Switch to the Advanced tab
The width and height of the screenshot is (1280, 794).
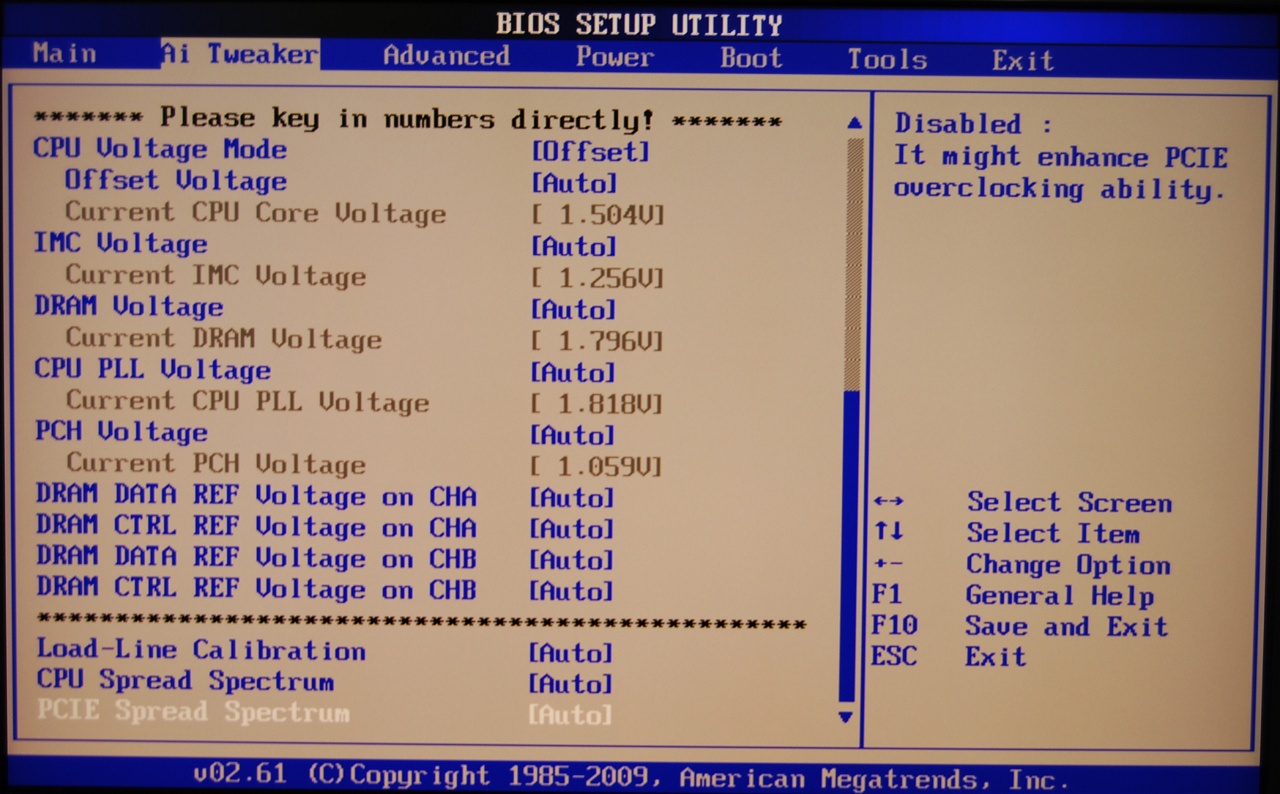pyautogui.click(x=446, y=56)
